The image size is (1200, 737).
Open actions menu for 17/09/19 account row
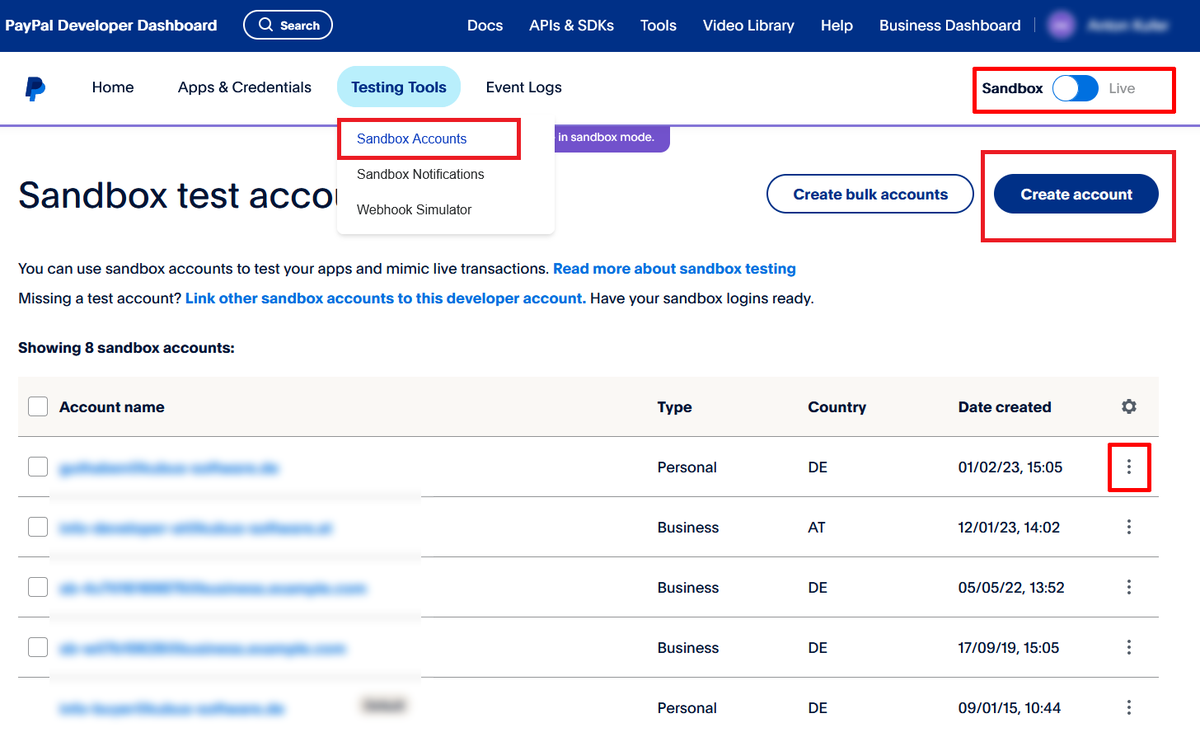click(x=1129, y=647)
